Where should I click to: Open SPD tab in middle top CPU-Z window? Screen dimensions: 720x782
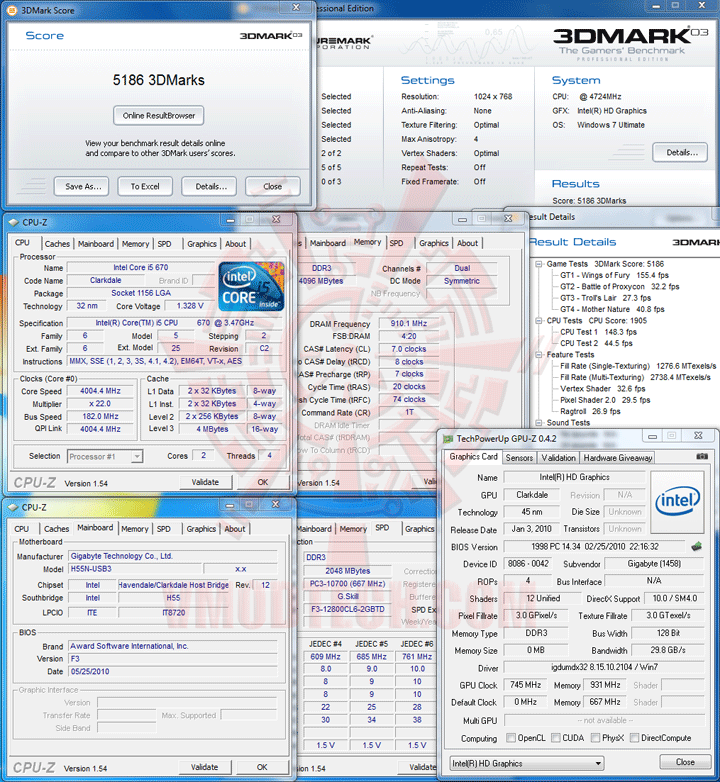396,243
